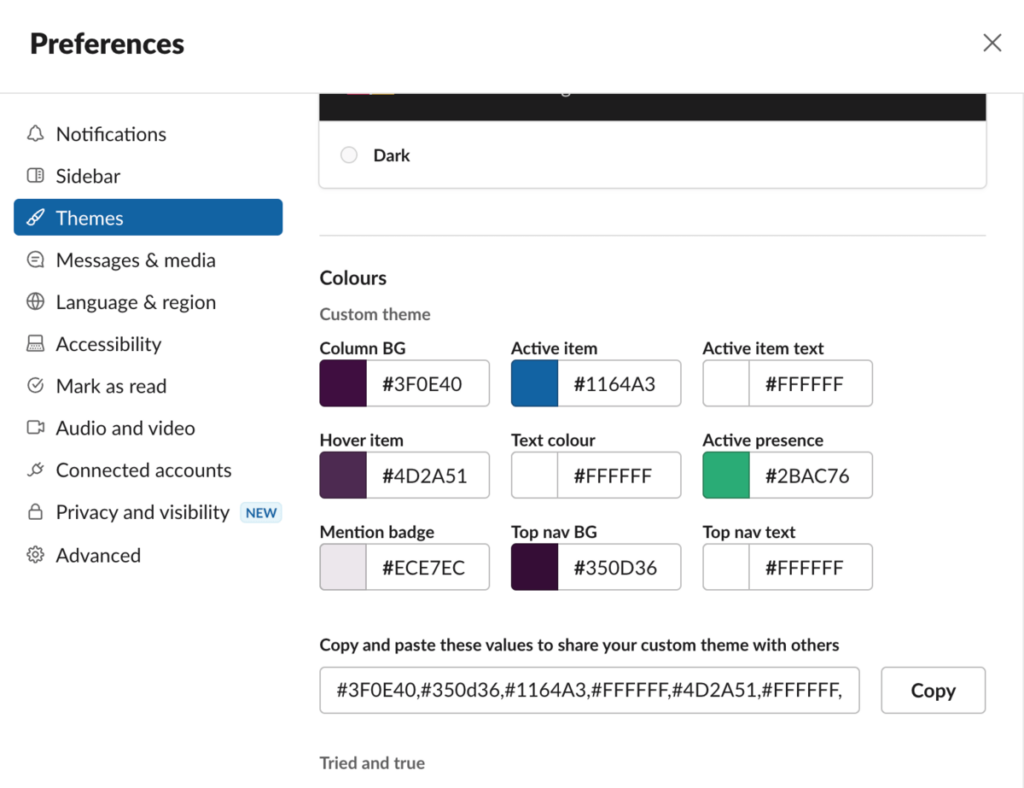Click the Accessibility keyboard icon
The height and width of the screenshot is (788, 1024).
[36, 344]
